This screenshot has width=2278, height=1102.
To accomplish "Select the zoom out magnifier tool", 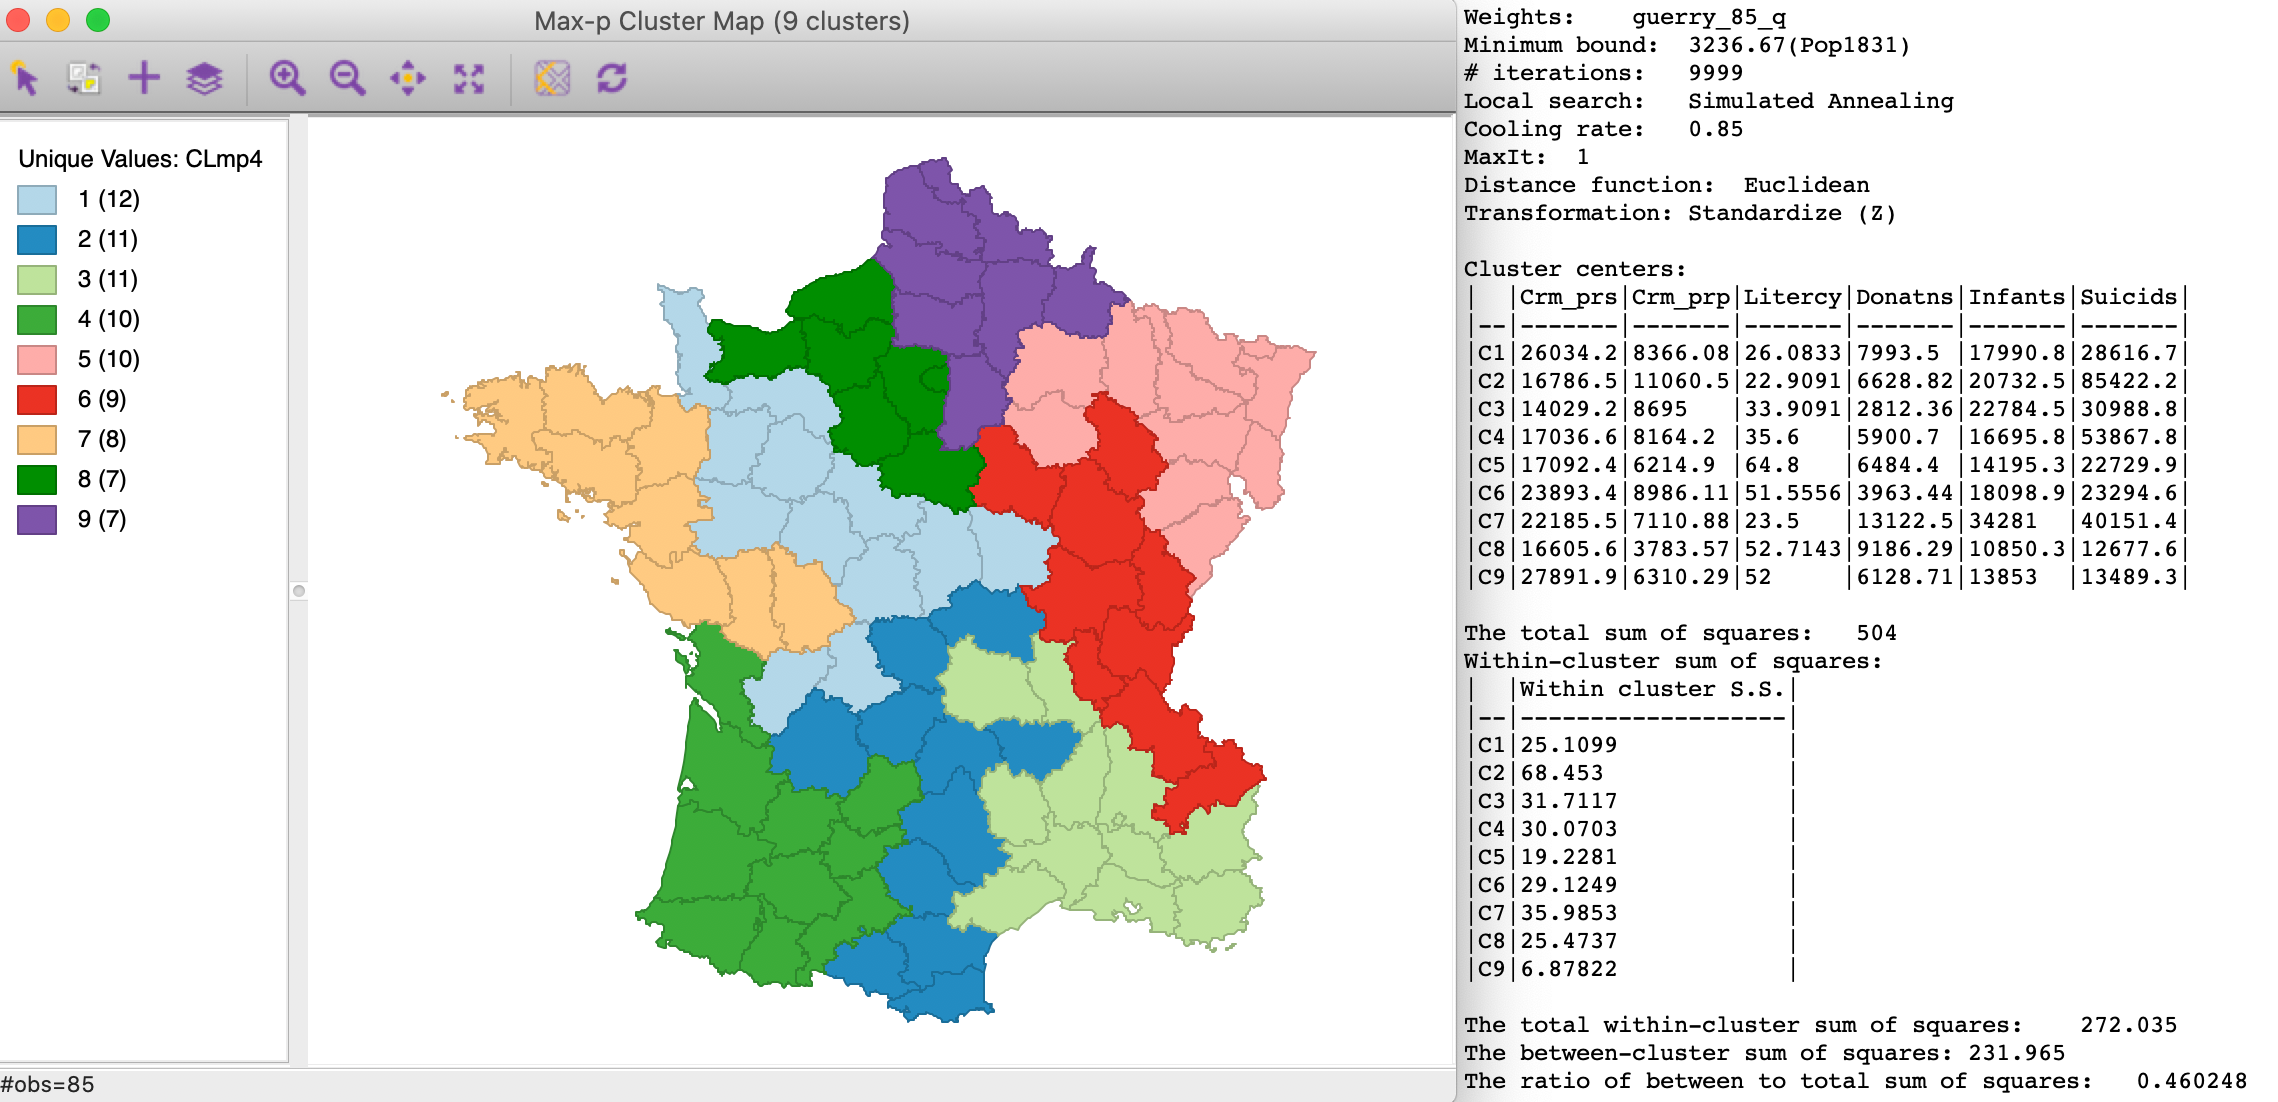I will pyautogui.click(x=347, y=78).
